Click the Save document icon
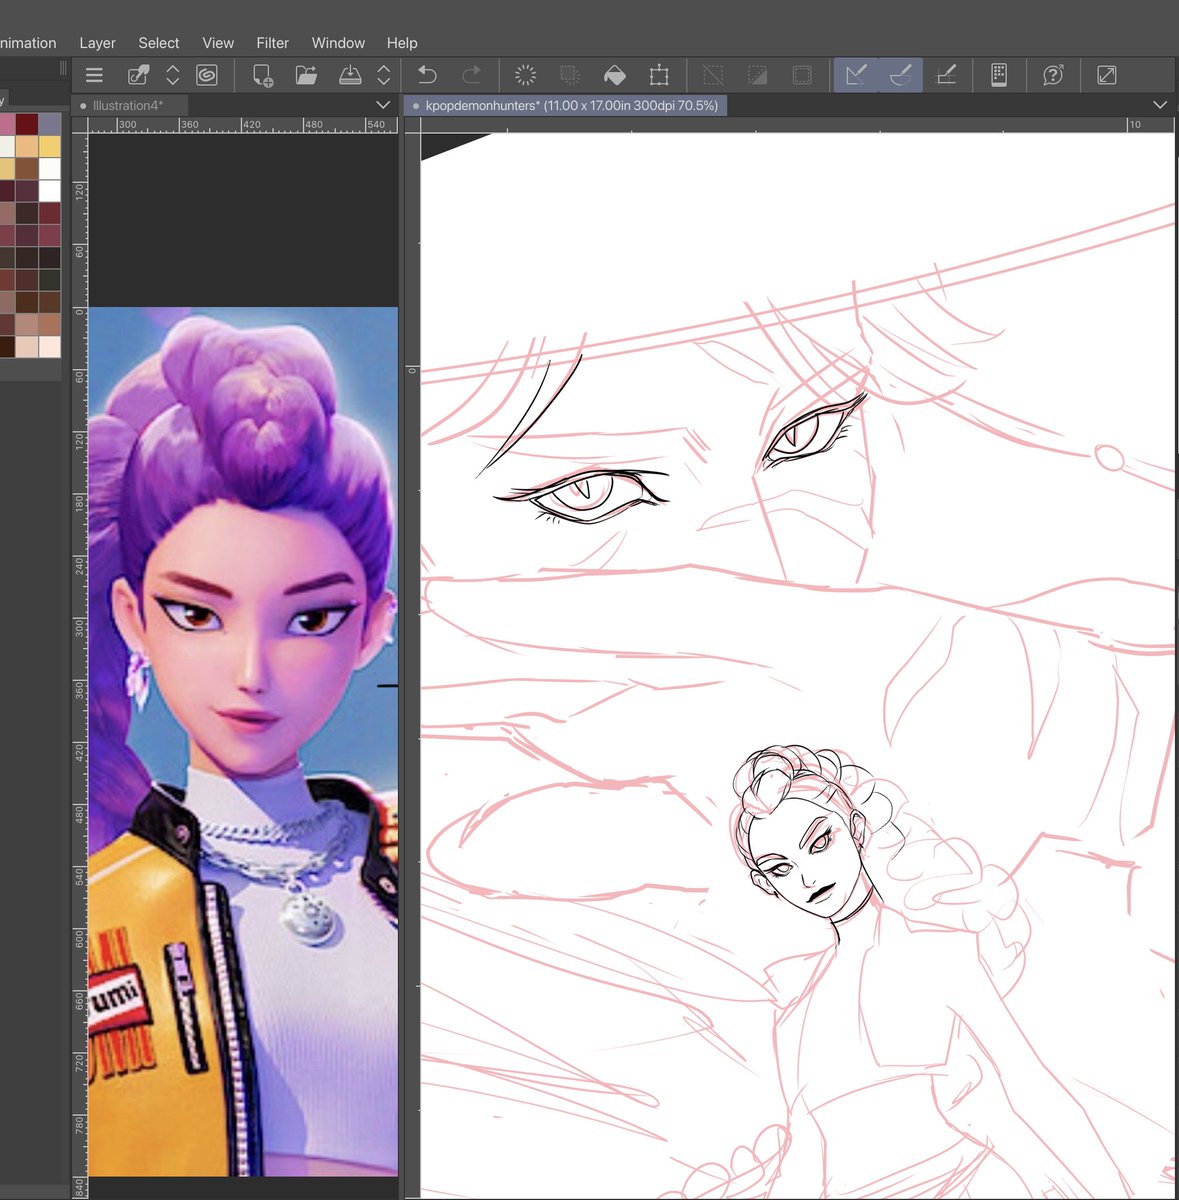1179x1200 pixels. click(350, 75)
